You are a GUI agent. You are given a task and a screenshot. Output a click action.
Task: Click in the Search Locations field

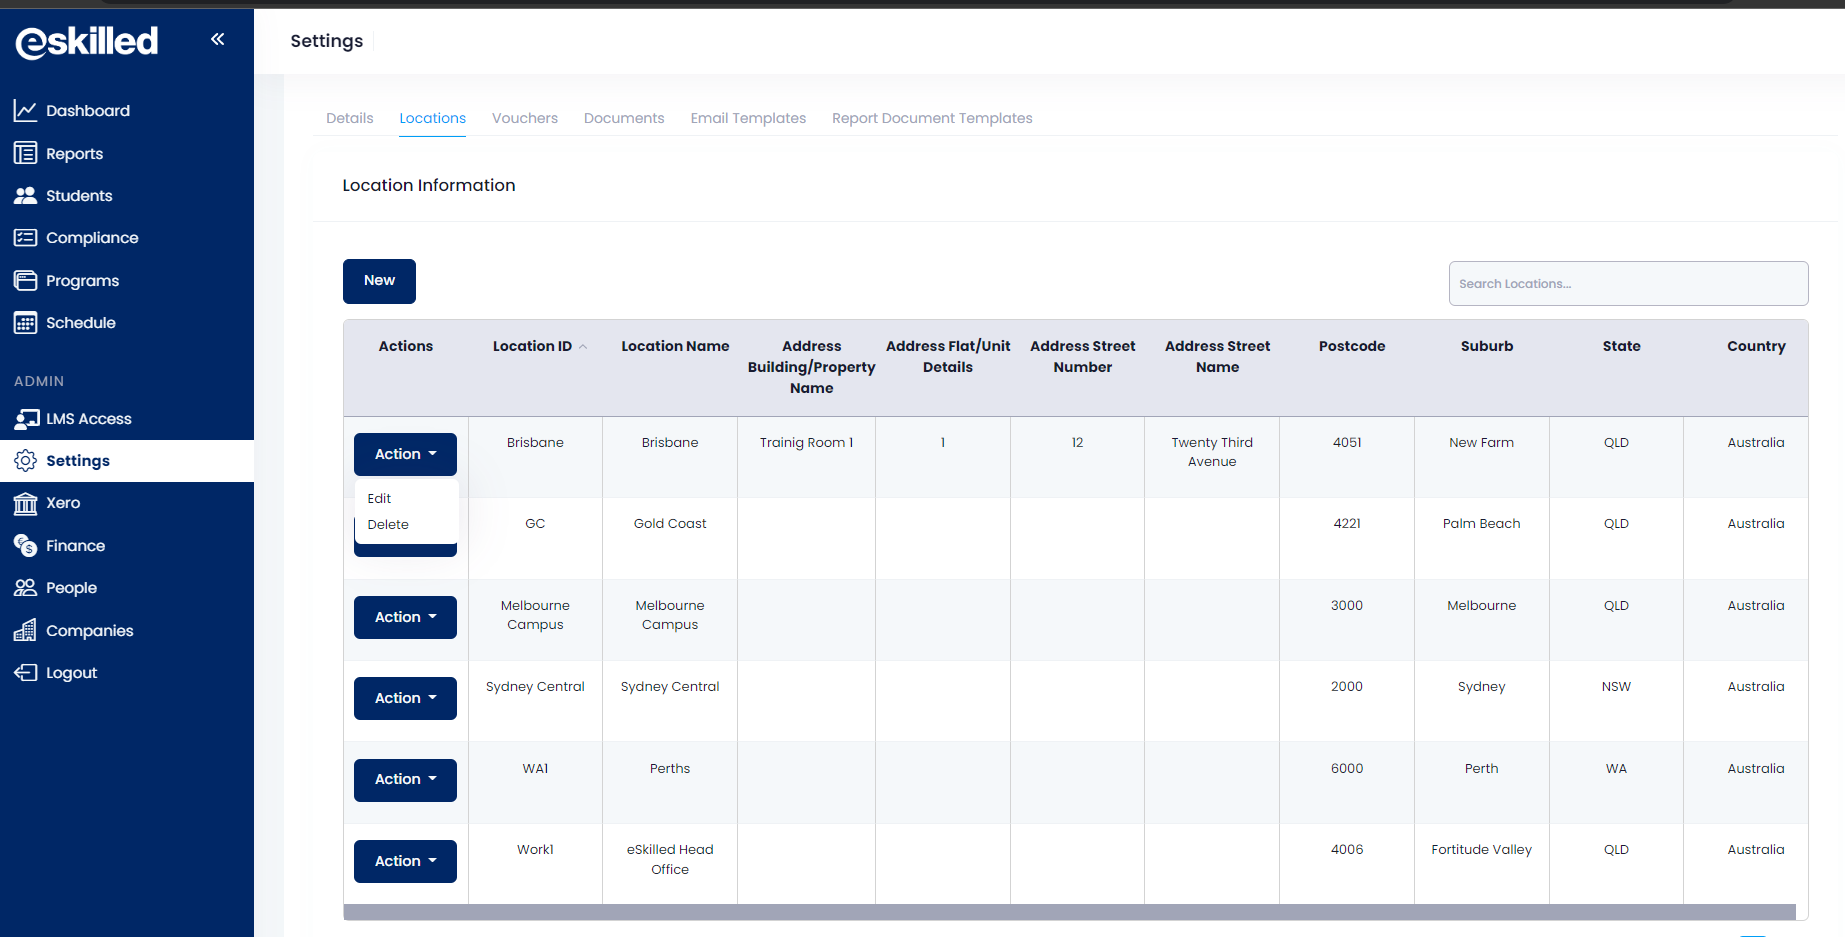coord(1628,284)
